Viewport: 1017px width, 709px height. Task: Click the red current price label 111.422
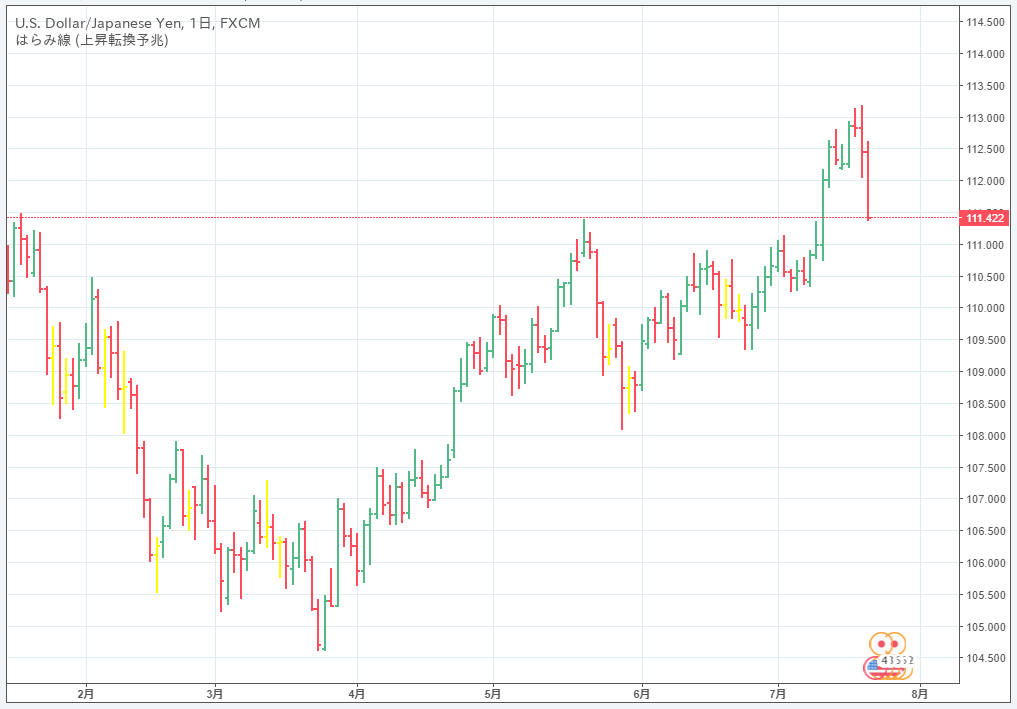point(984,218)
